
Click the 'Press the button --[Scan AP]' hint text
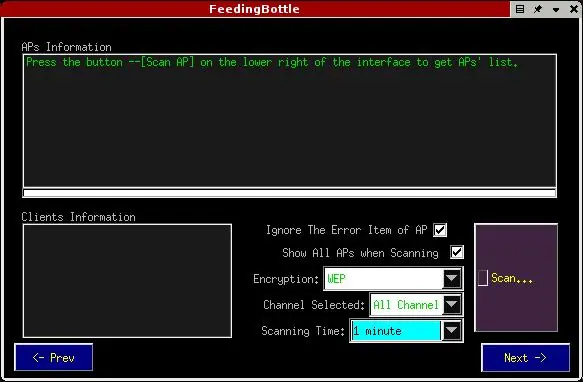pos(272,62)
